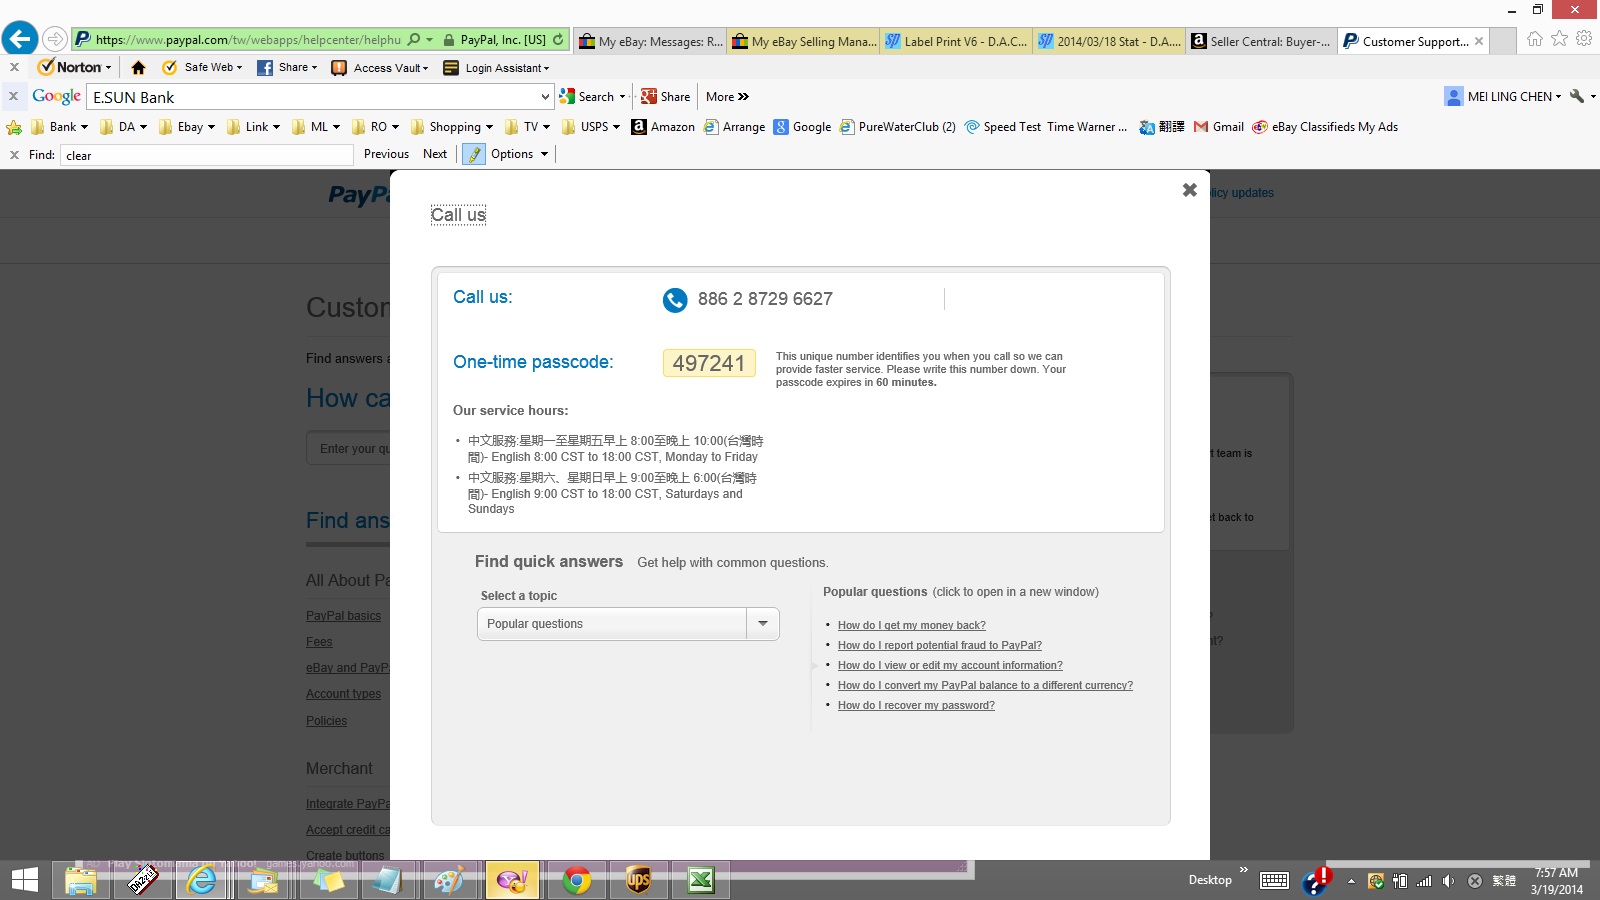Expand the Google toolbar search history dropdown

coord(545,97)
